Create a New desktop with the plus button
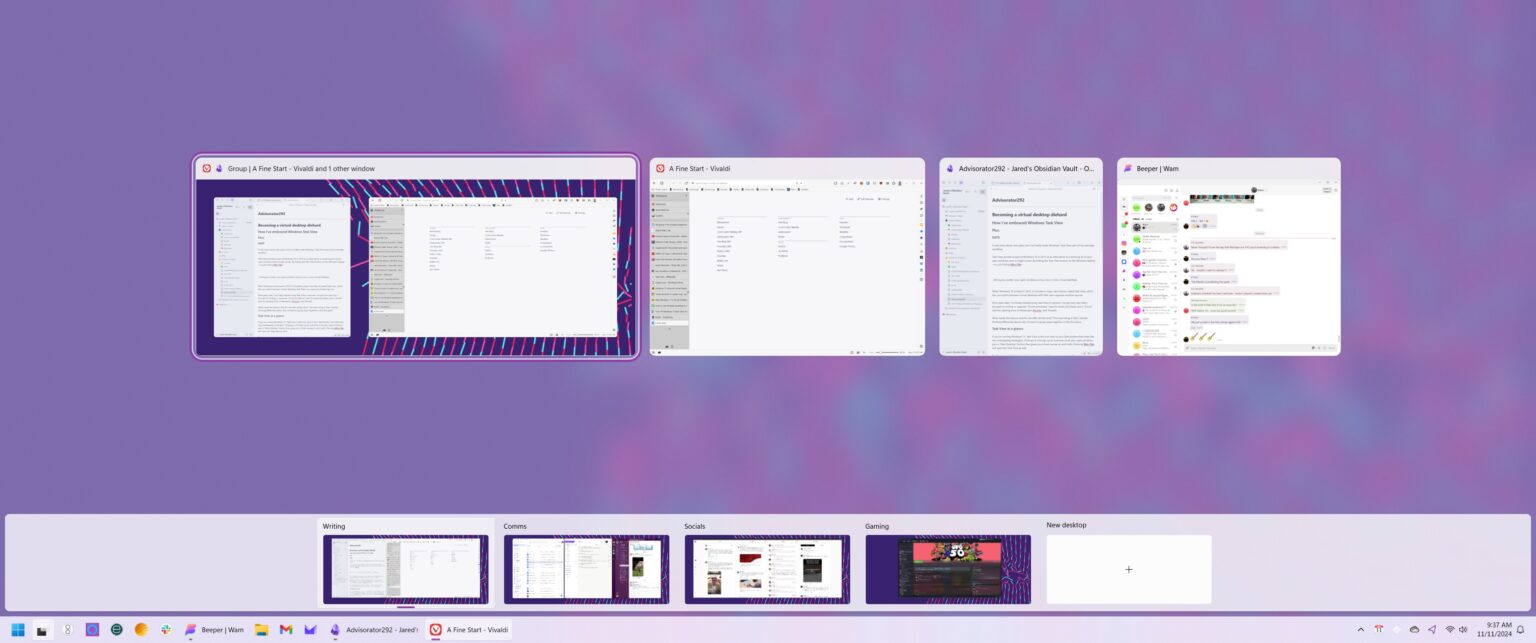The height and width of the screenshot is (643, 1536). pos(1128,568)
